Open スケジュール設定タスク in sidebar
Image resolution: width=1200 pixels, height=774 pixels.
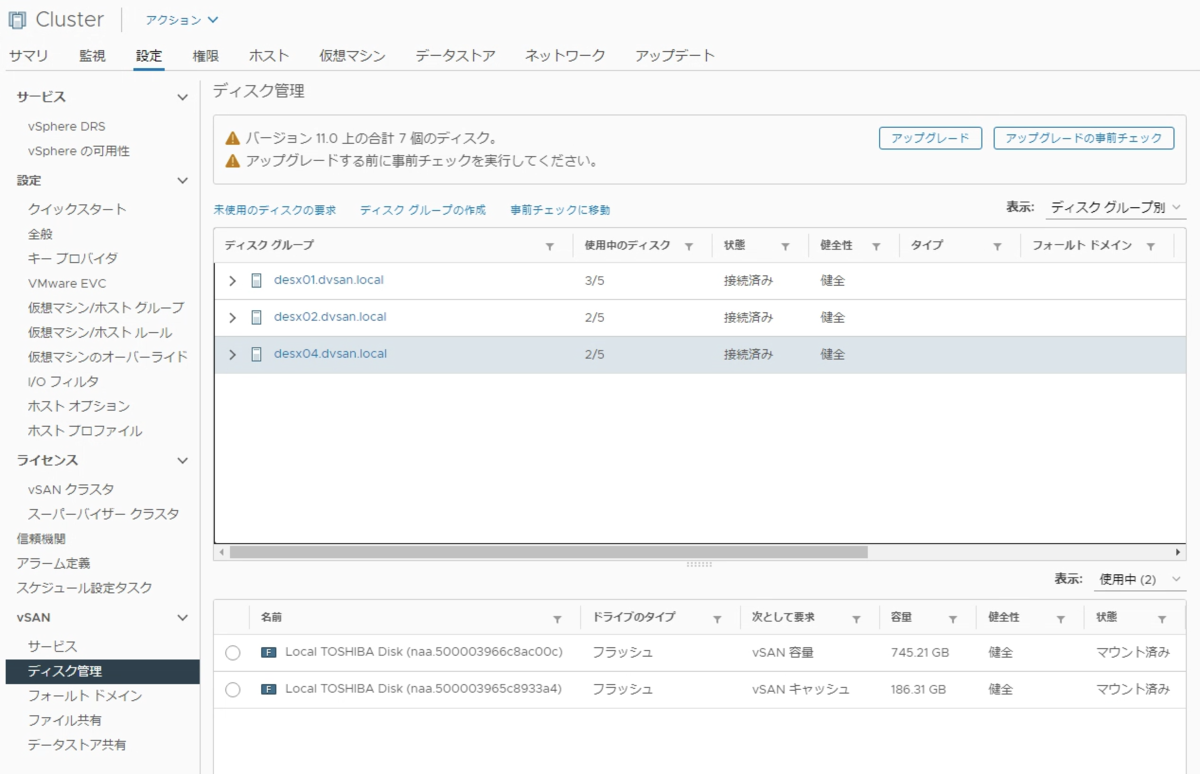coord(85,588)
